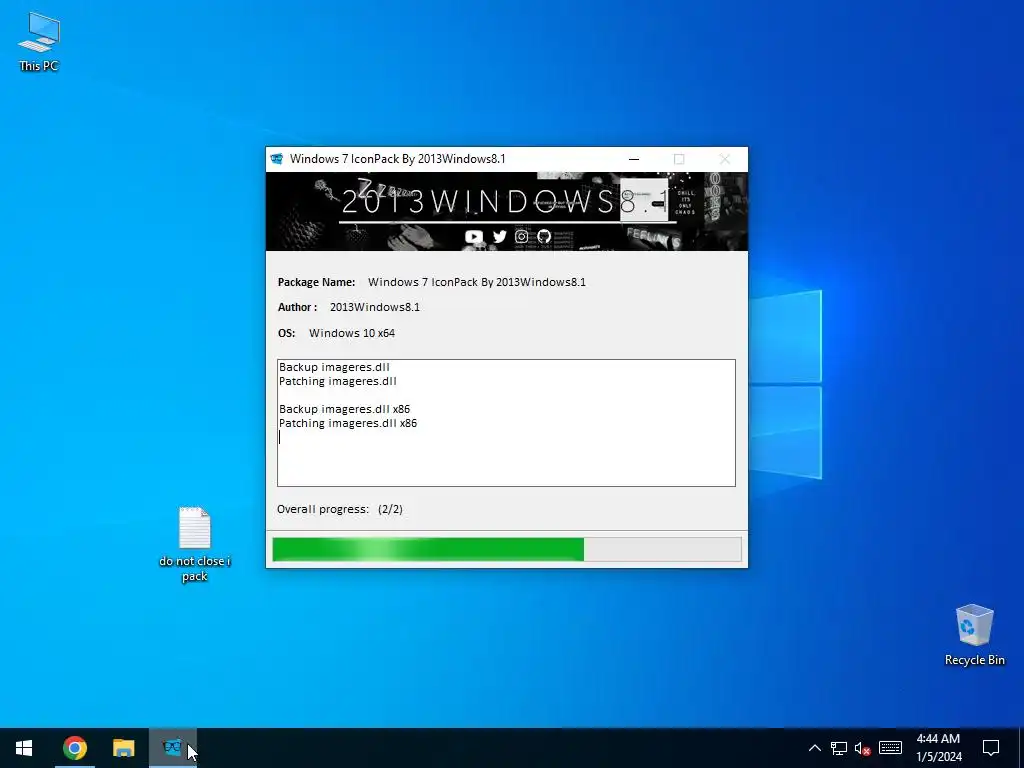Click the Twitter icon in the banner

500,236
